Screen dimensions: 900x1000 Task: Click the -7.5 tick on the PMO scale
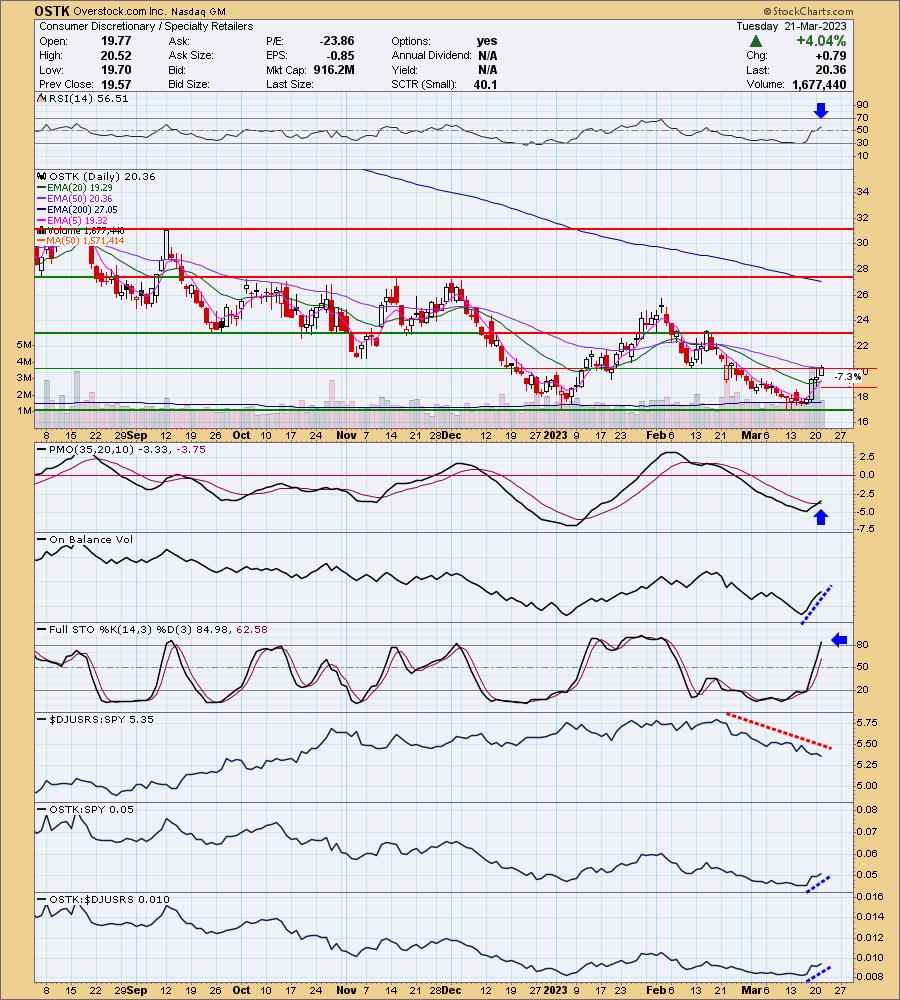867,529
